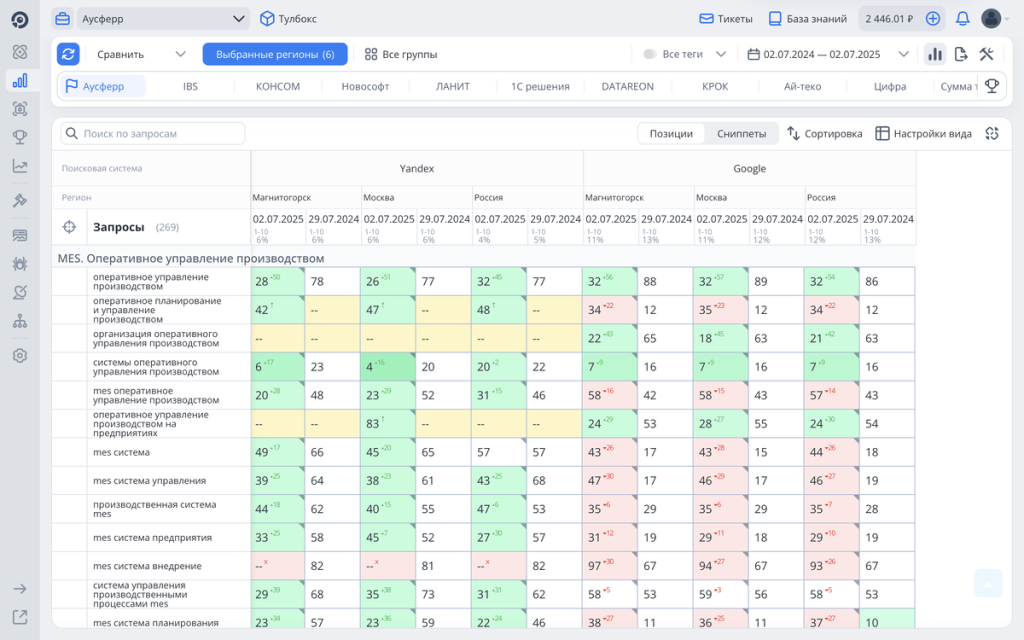The width and height of the screenshot is (1024, 640).
Task: Expand the Все теги dropdown arrow
Action: 721,54
